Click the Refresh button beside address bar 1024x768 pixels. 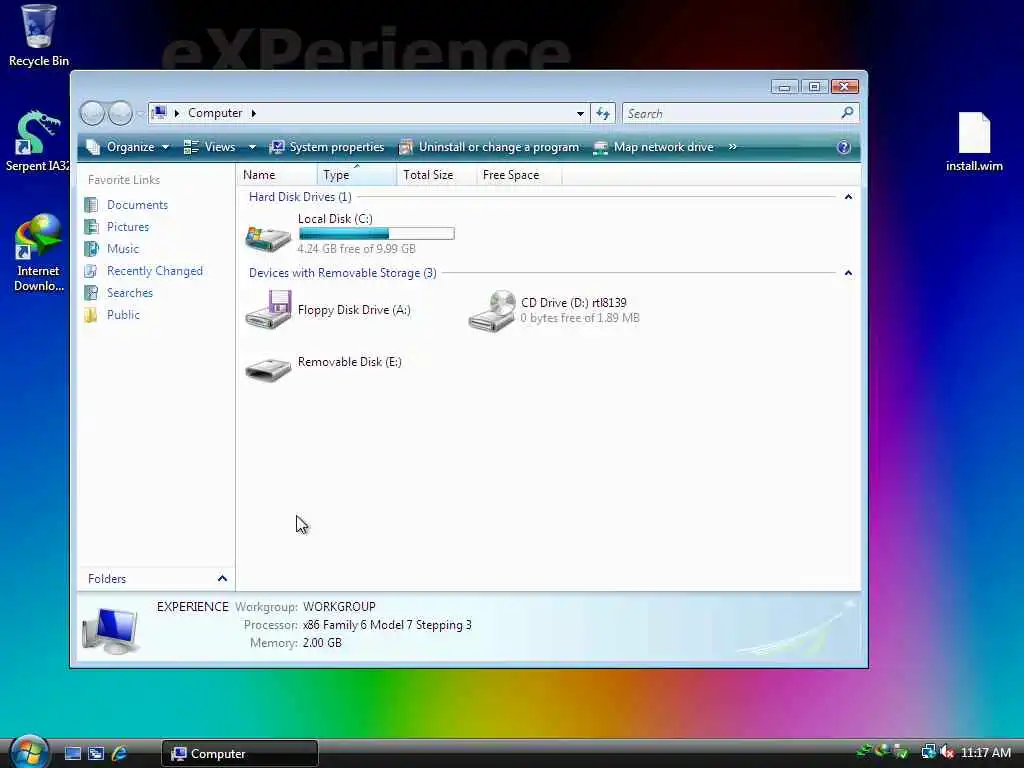pyautogui.click(x=603, y=113)
